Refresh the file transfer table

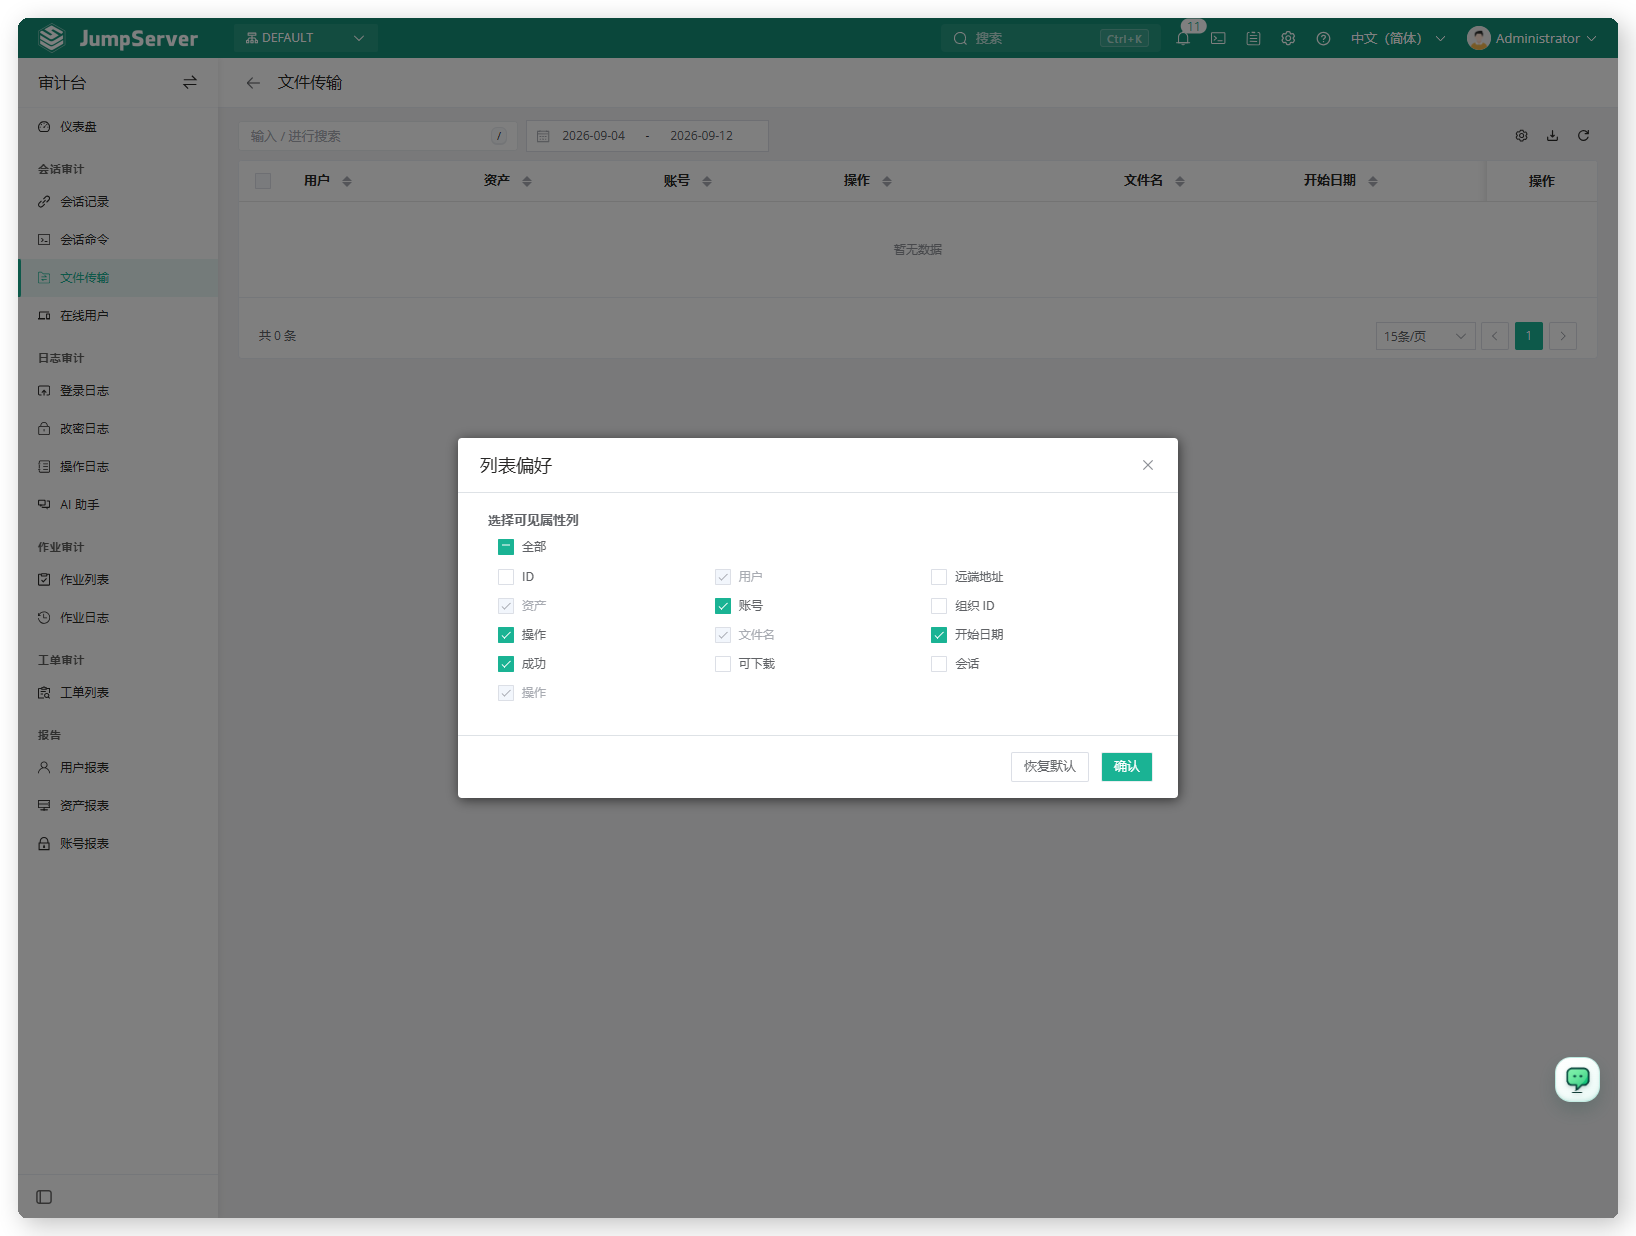click(x=1583, y=136)
